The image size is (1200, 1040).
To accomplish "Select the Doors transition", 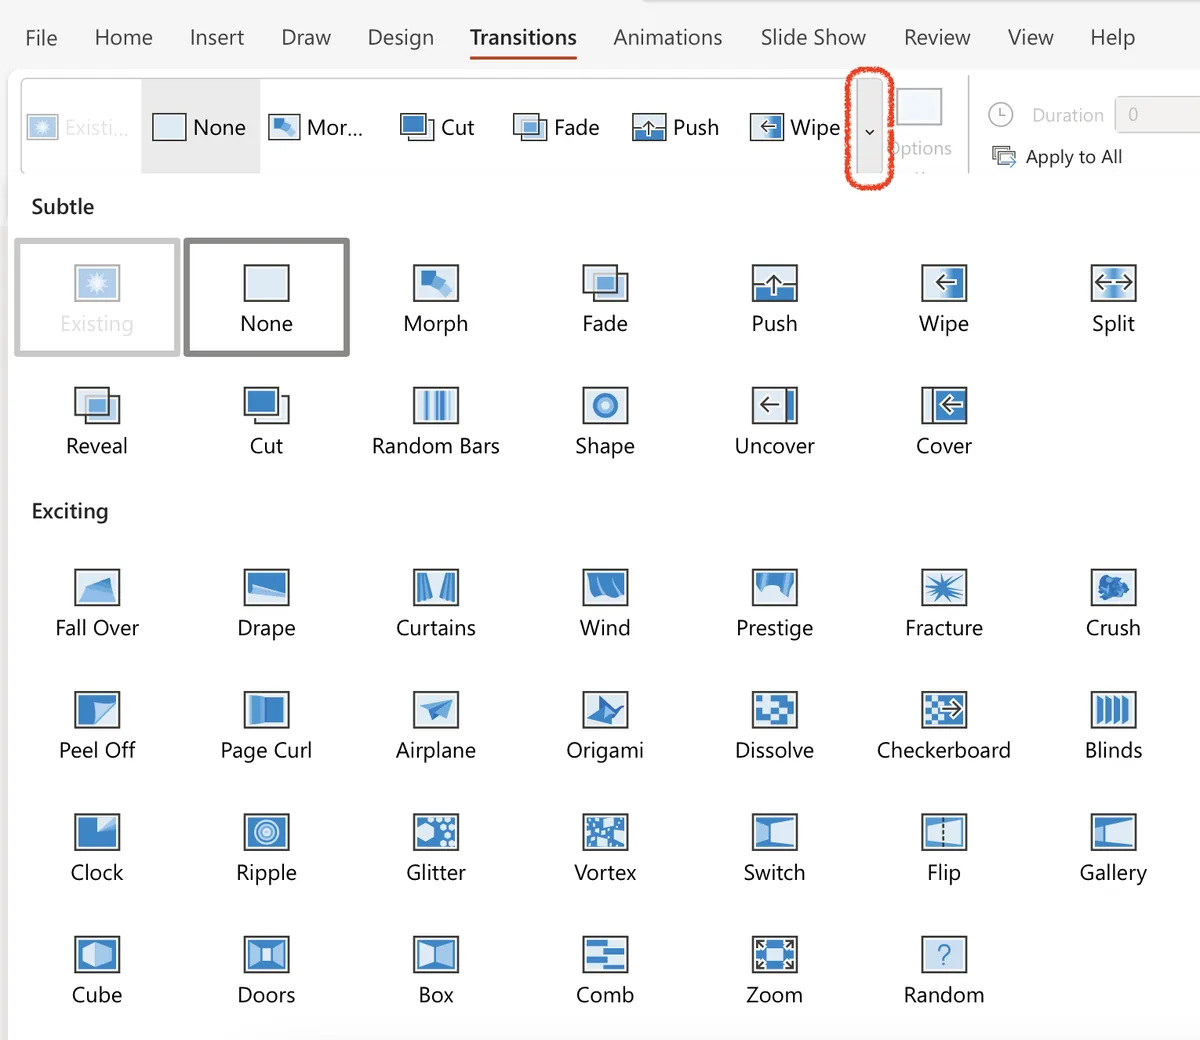I will coord(266,971).
